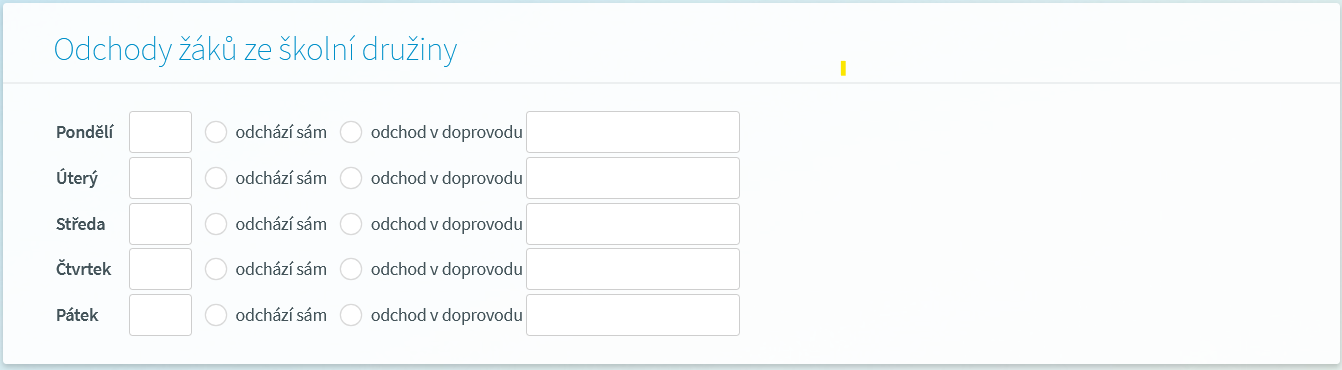Focus the Pondělí escort name field
Image resolution: width=1342 pixels, height=370 pixels.
click(x=633, y=132)
